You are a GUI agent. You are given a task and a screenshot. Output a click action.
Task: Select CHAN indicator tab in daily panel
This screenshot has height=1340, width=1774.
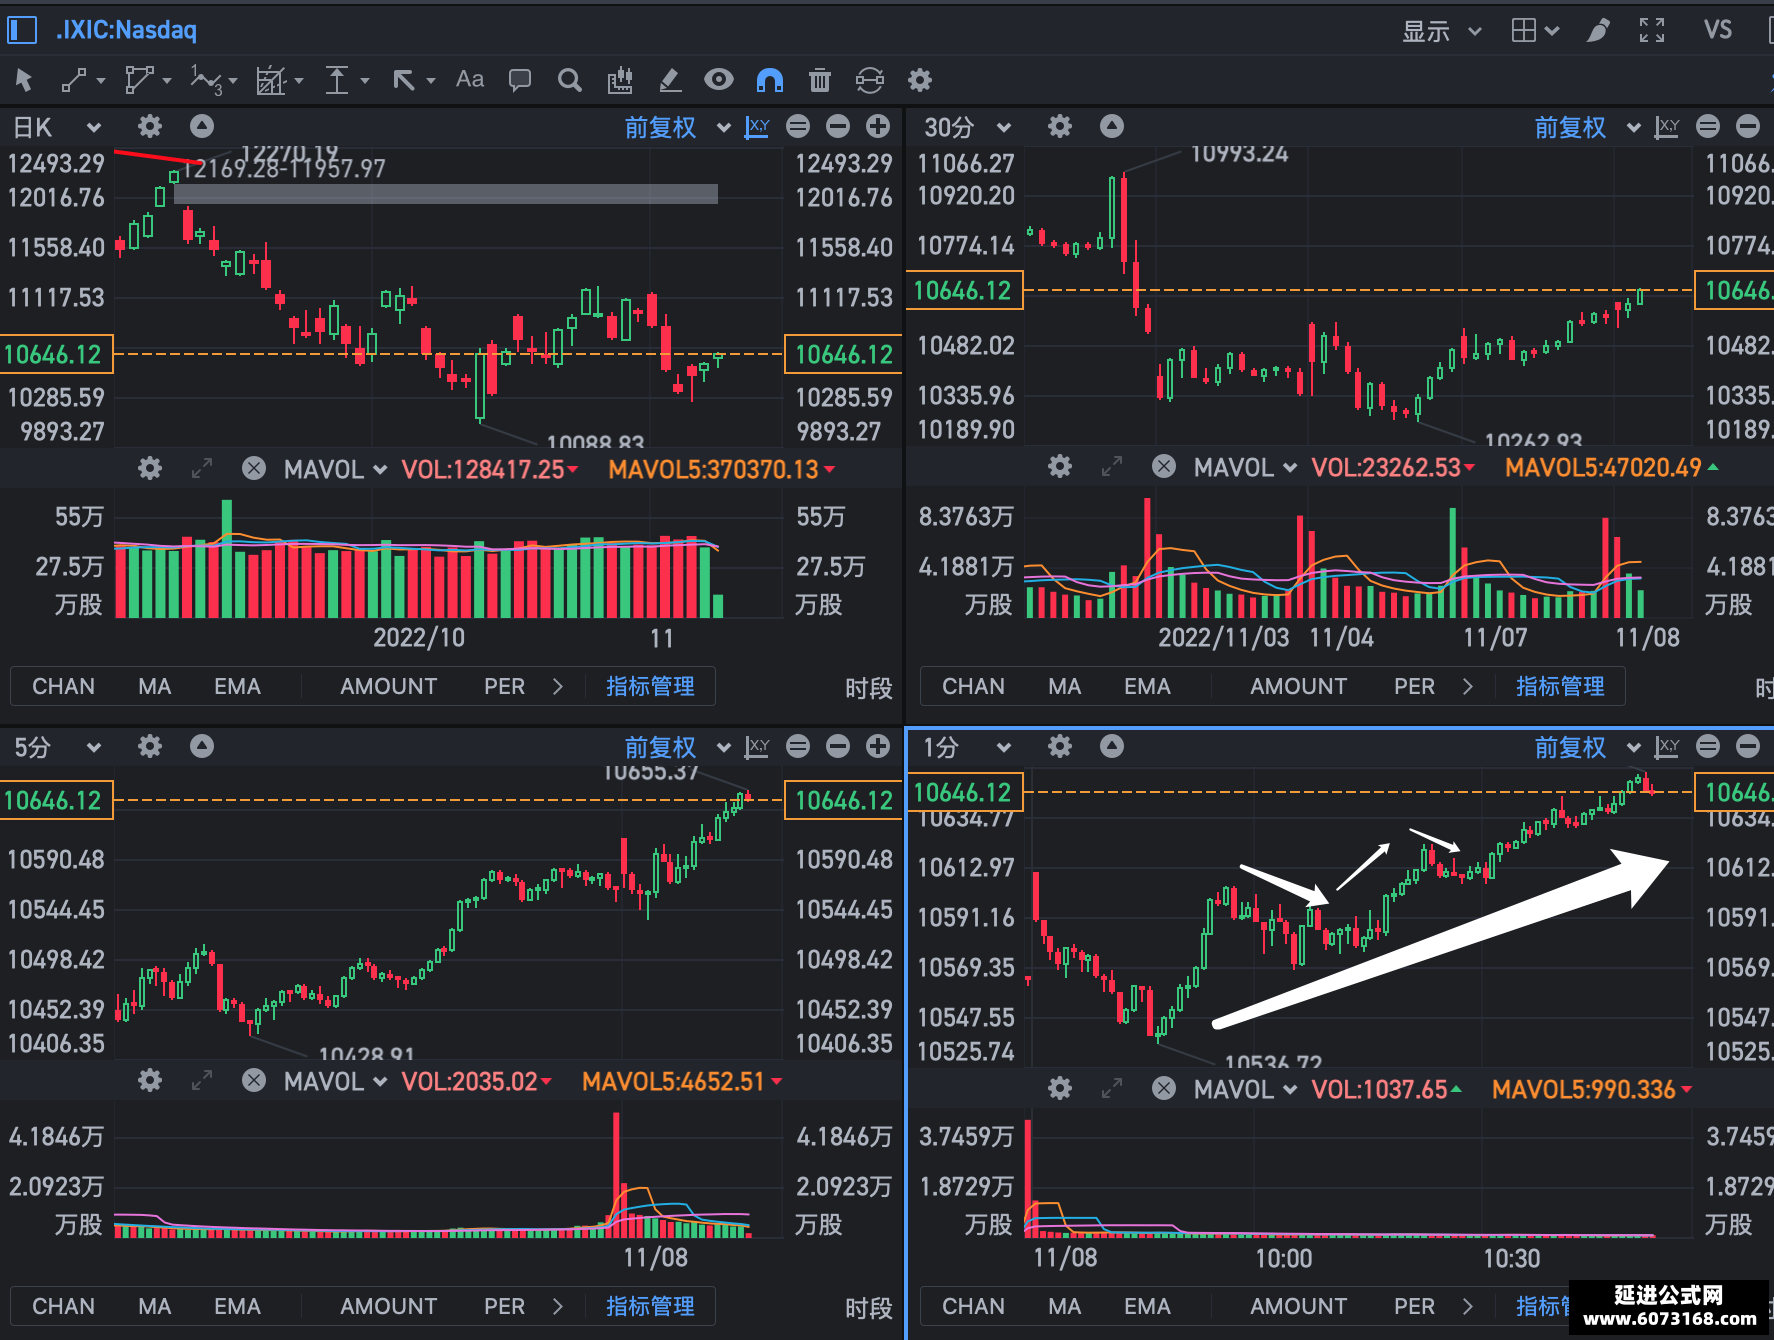[x=64, y=686]
